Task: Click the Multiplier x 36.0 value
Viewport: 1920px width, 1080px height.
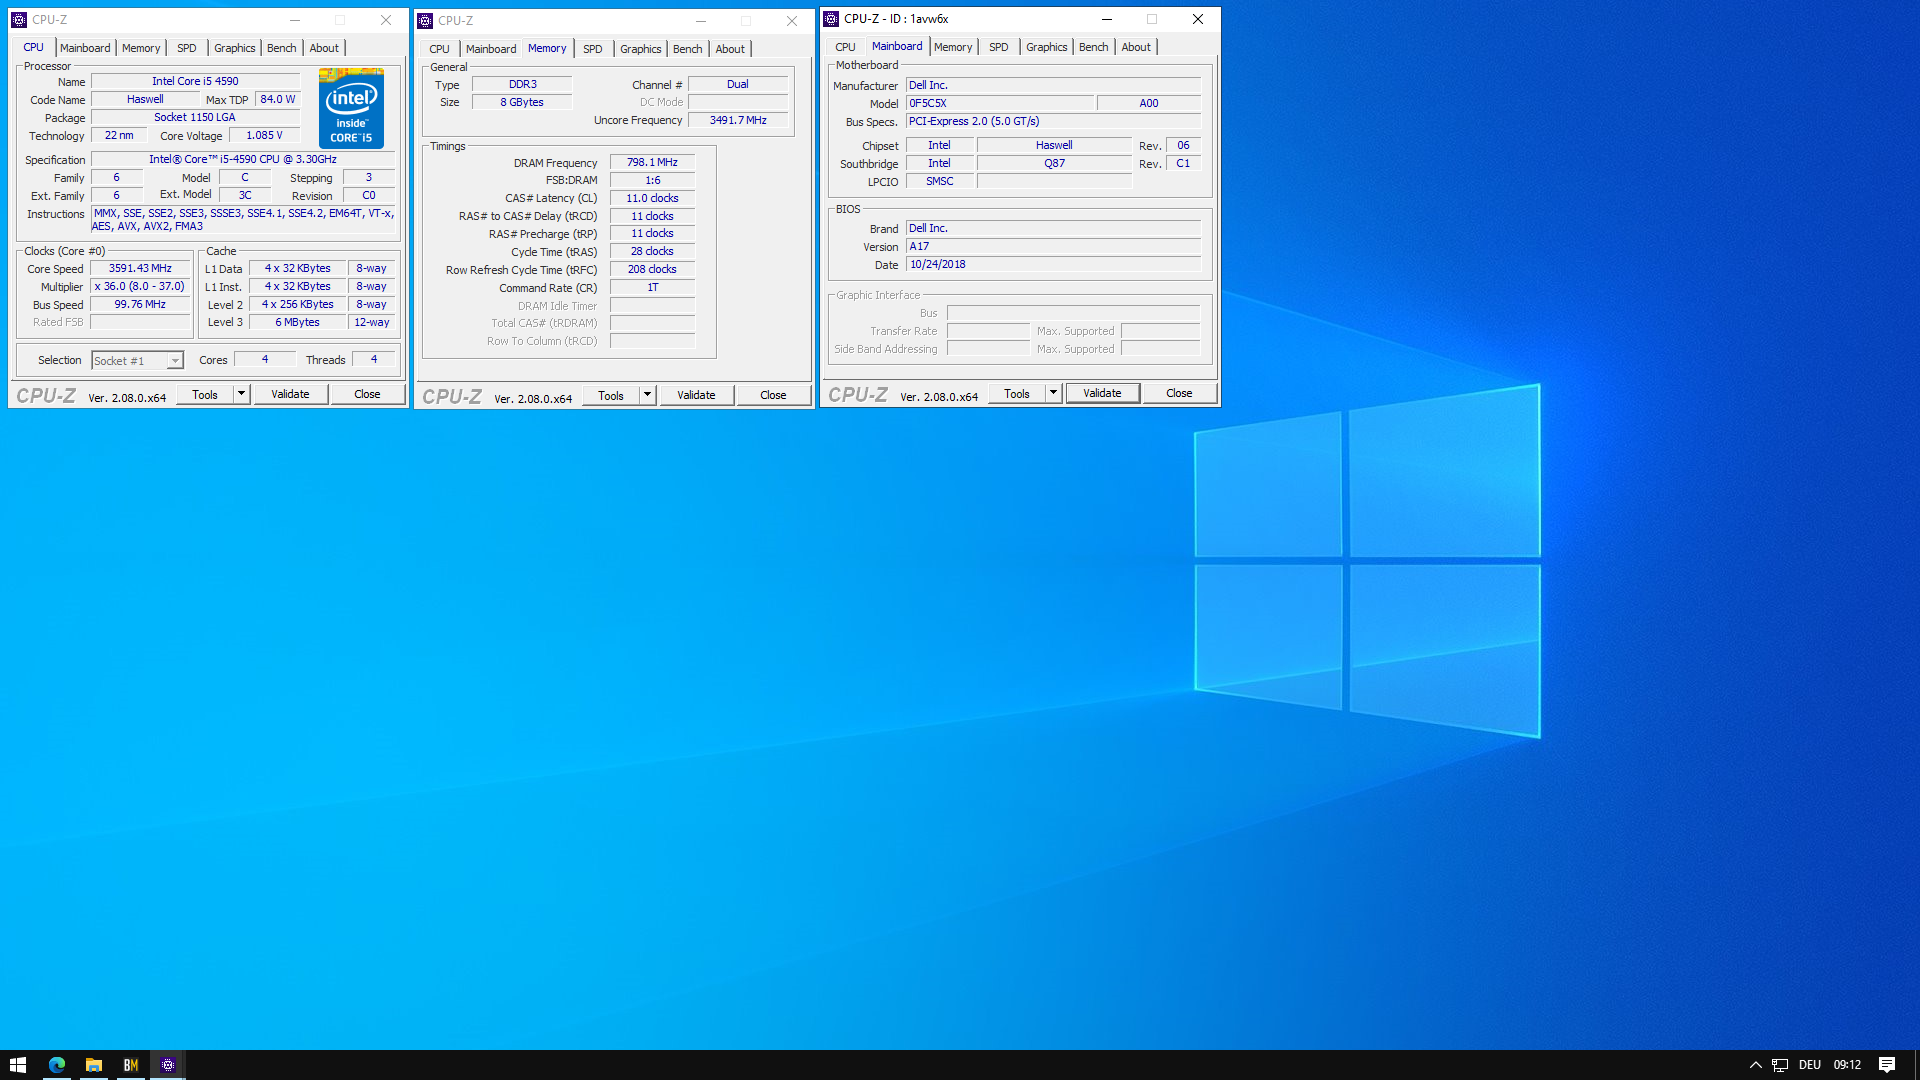Action: 140,287
